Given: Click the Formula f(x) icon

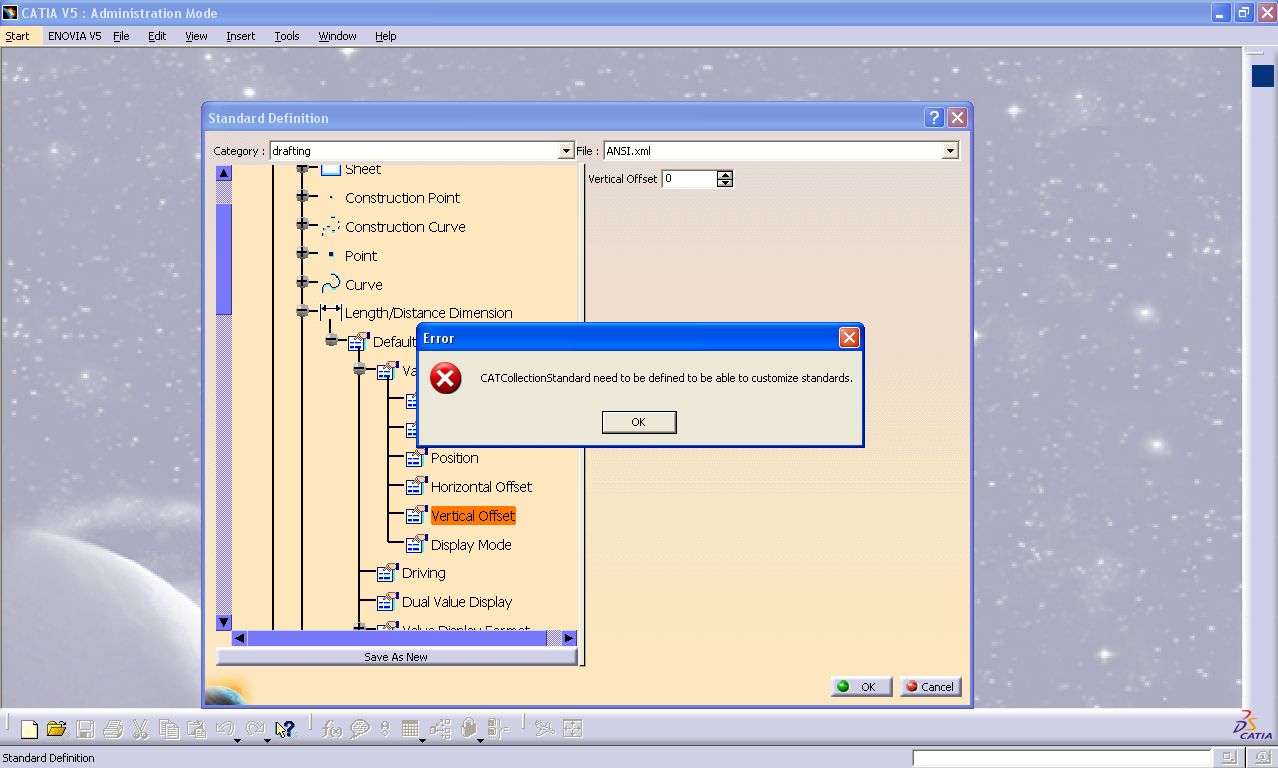Looking at the screenshot, I should pyautogui.click(x=333, y=729).
